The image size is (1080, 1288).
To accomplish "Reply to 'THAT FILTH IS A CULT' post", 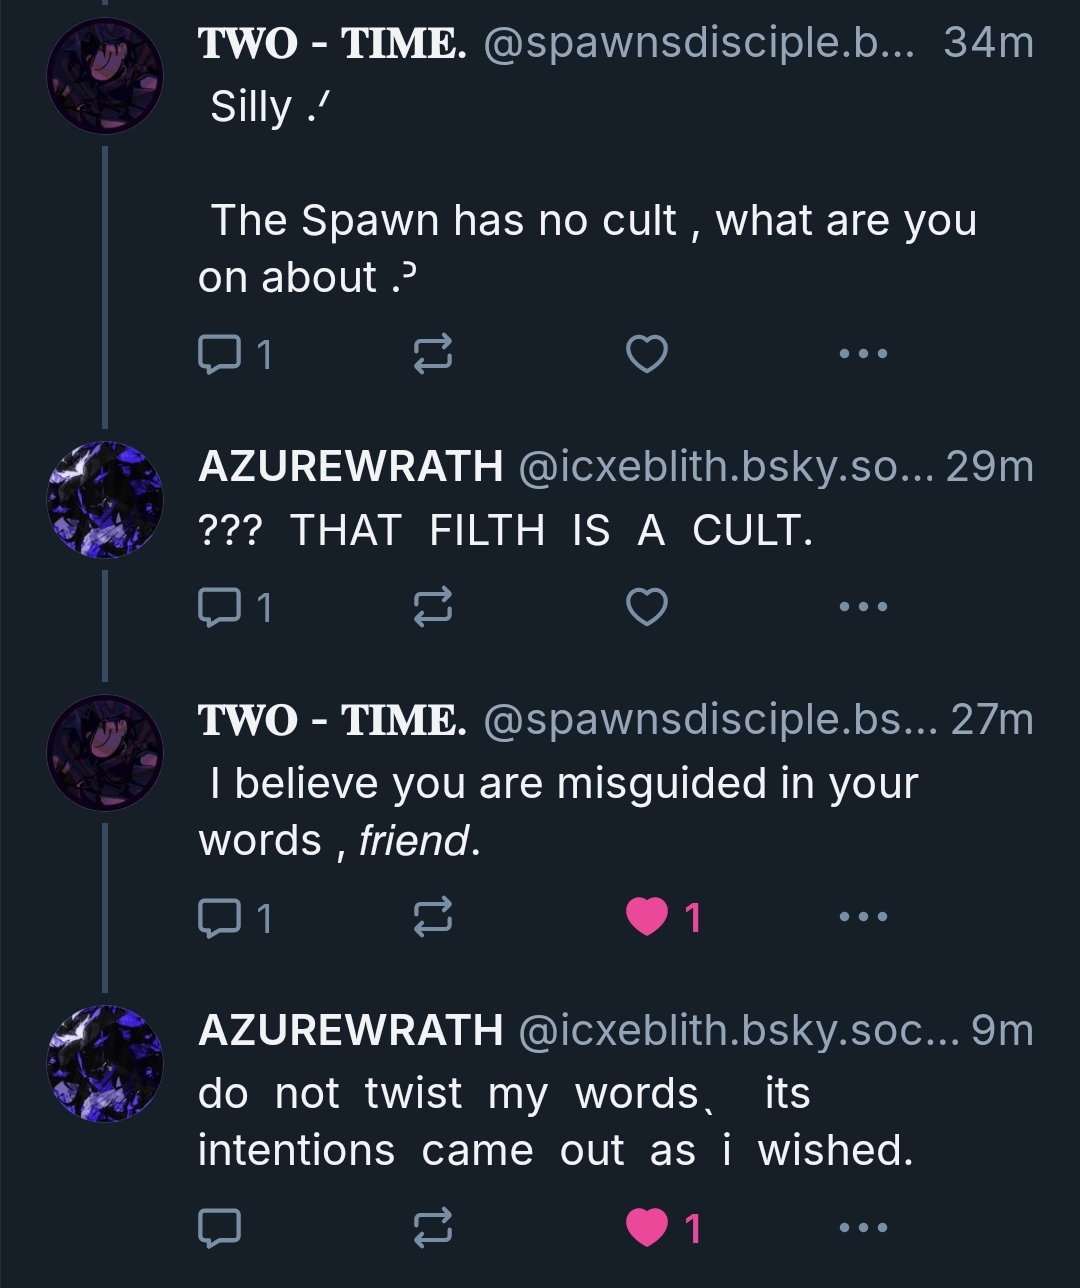I will (x=220, y=606).
